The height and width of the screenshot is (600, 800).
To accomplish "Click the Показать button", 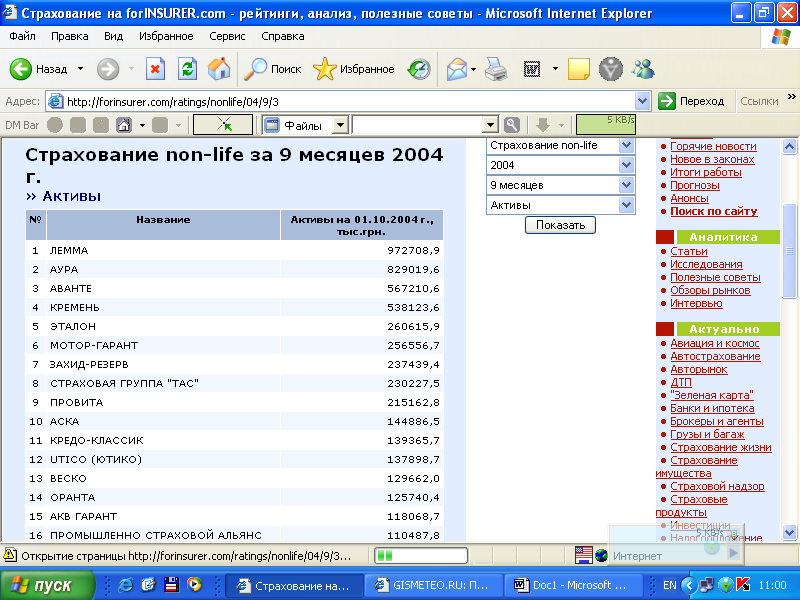I will pos(560,225).
